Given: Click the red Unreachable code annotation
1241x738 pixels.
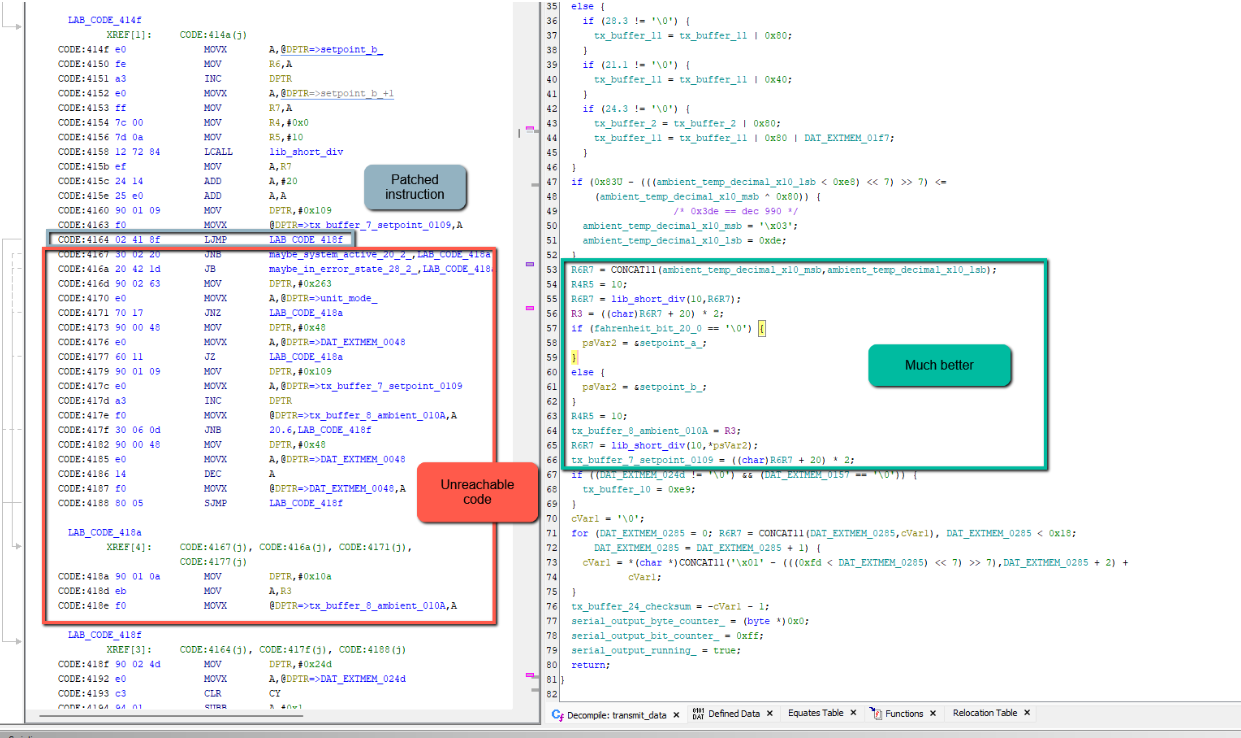Looking at the screenshot, I should pyautogui.click(x=477, y=491).
